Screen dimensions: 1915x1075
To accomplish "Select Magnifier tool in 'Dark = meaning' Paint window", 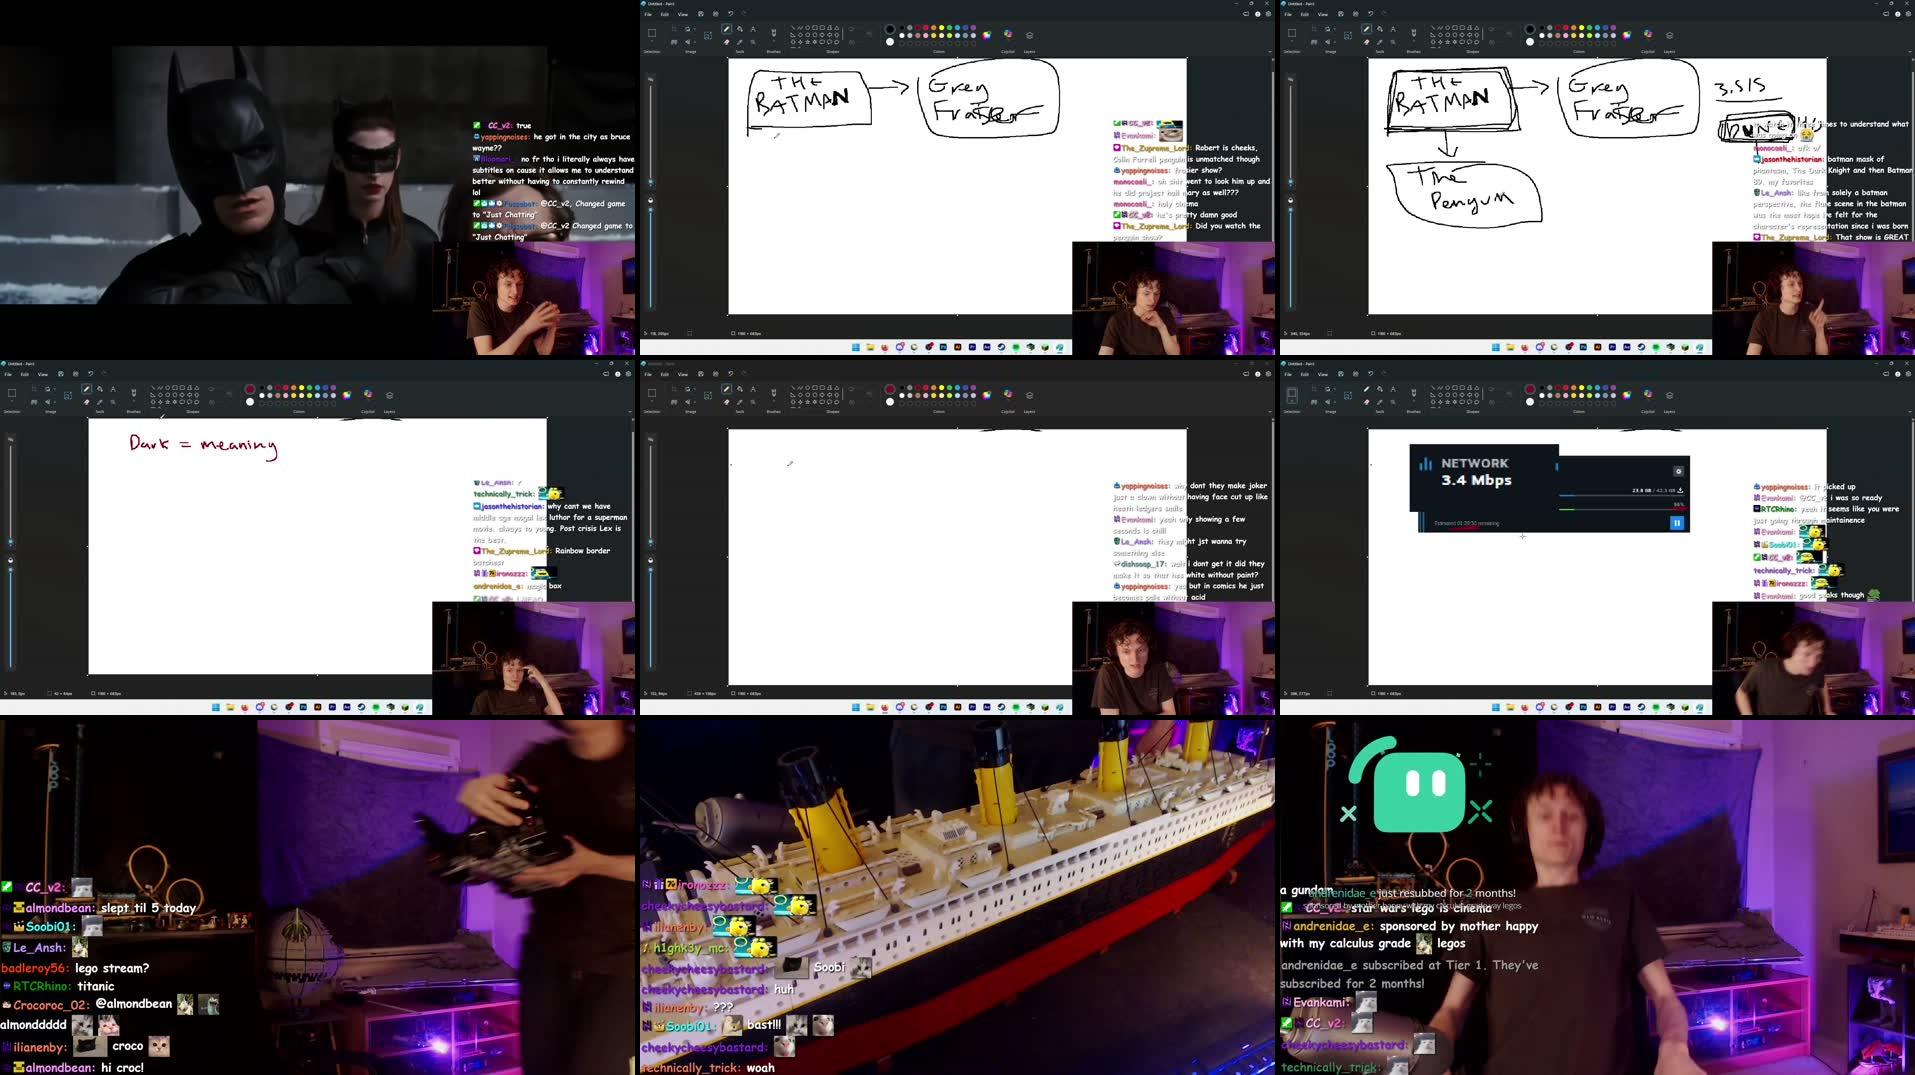I will click(x=113, y=402).
